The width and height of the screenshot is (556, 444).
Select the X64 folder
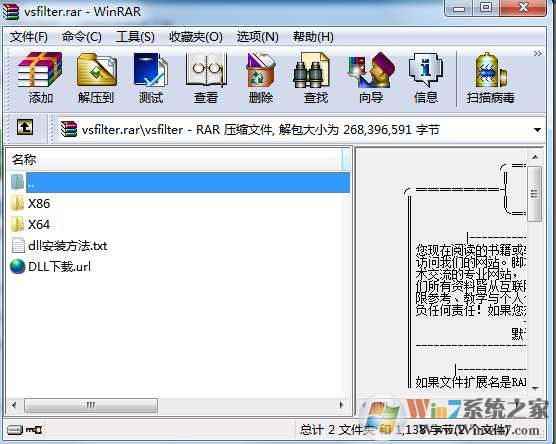click(x=31, y=224)
